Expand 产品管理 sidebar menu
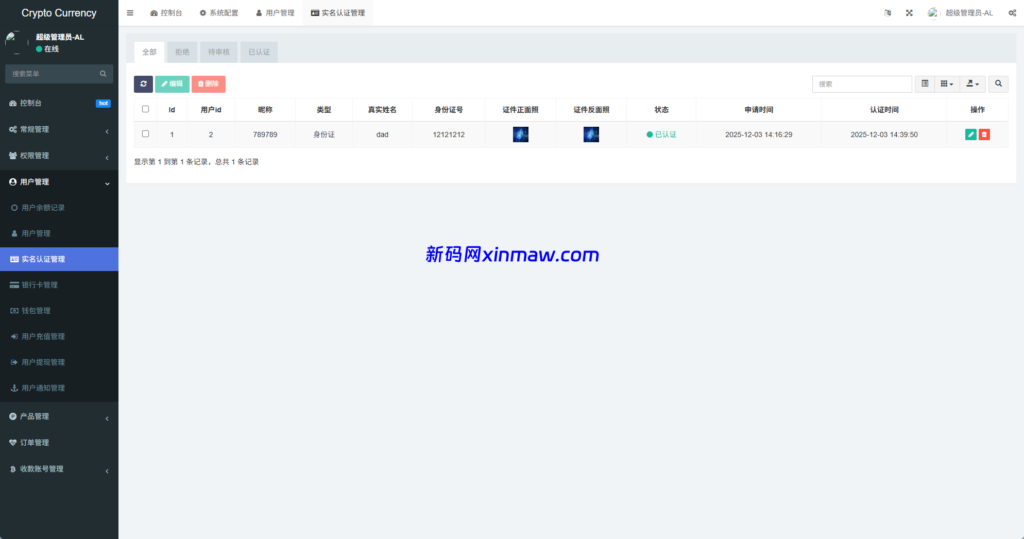Image resolution: width=1024 pixels, height=539 pixels. (x=59, y=416)
